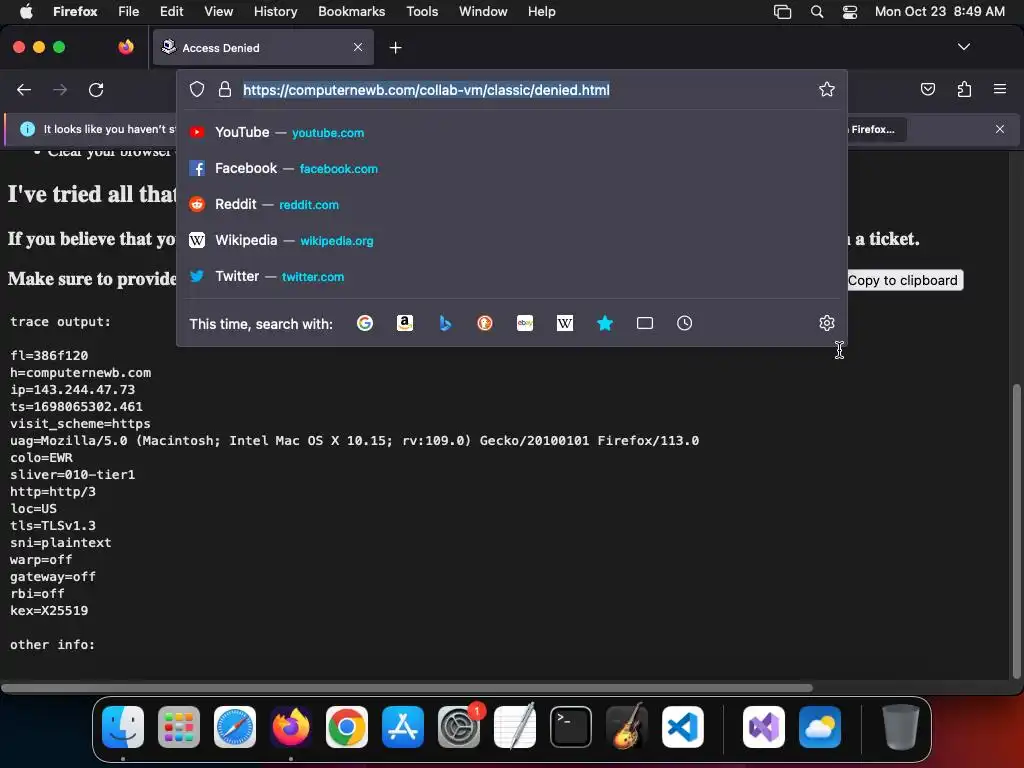This screenshot has width=1024, height=768.
Task: Click the kex=X25519 trace line
Action: point(49,611)
